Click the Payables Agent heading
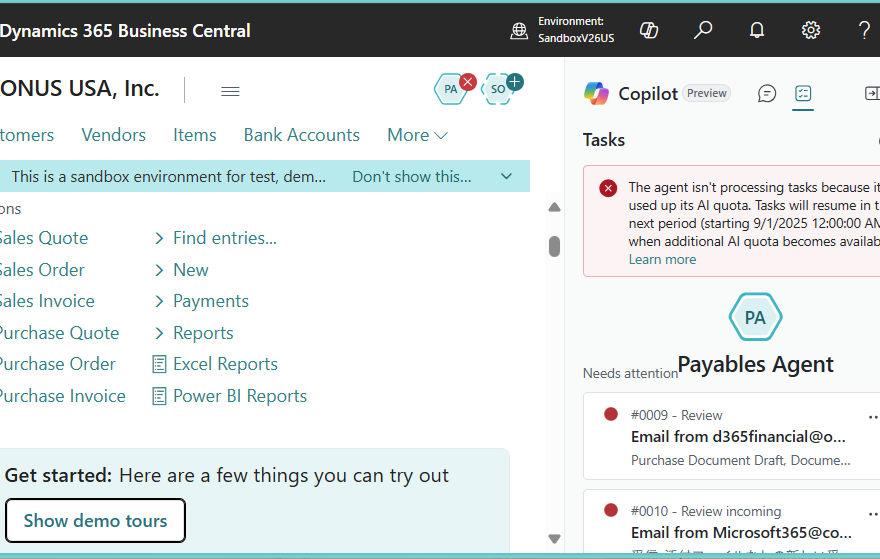The height and width of the screenshot is (559, 880). click(x=755, y=365)
